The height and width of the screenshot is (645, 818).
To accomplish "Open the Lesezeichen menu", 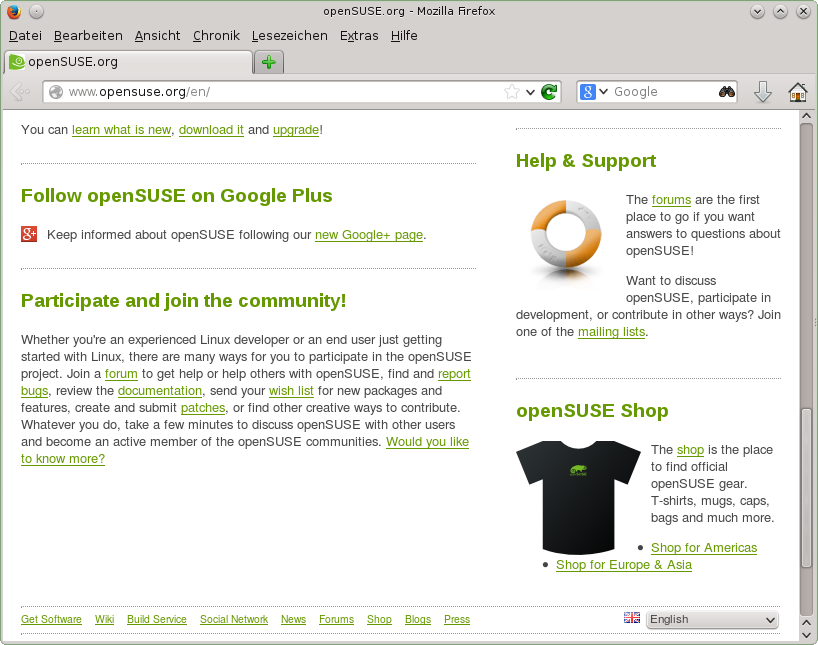I will pos(289,35).
